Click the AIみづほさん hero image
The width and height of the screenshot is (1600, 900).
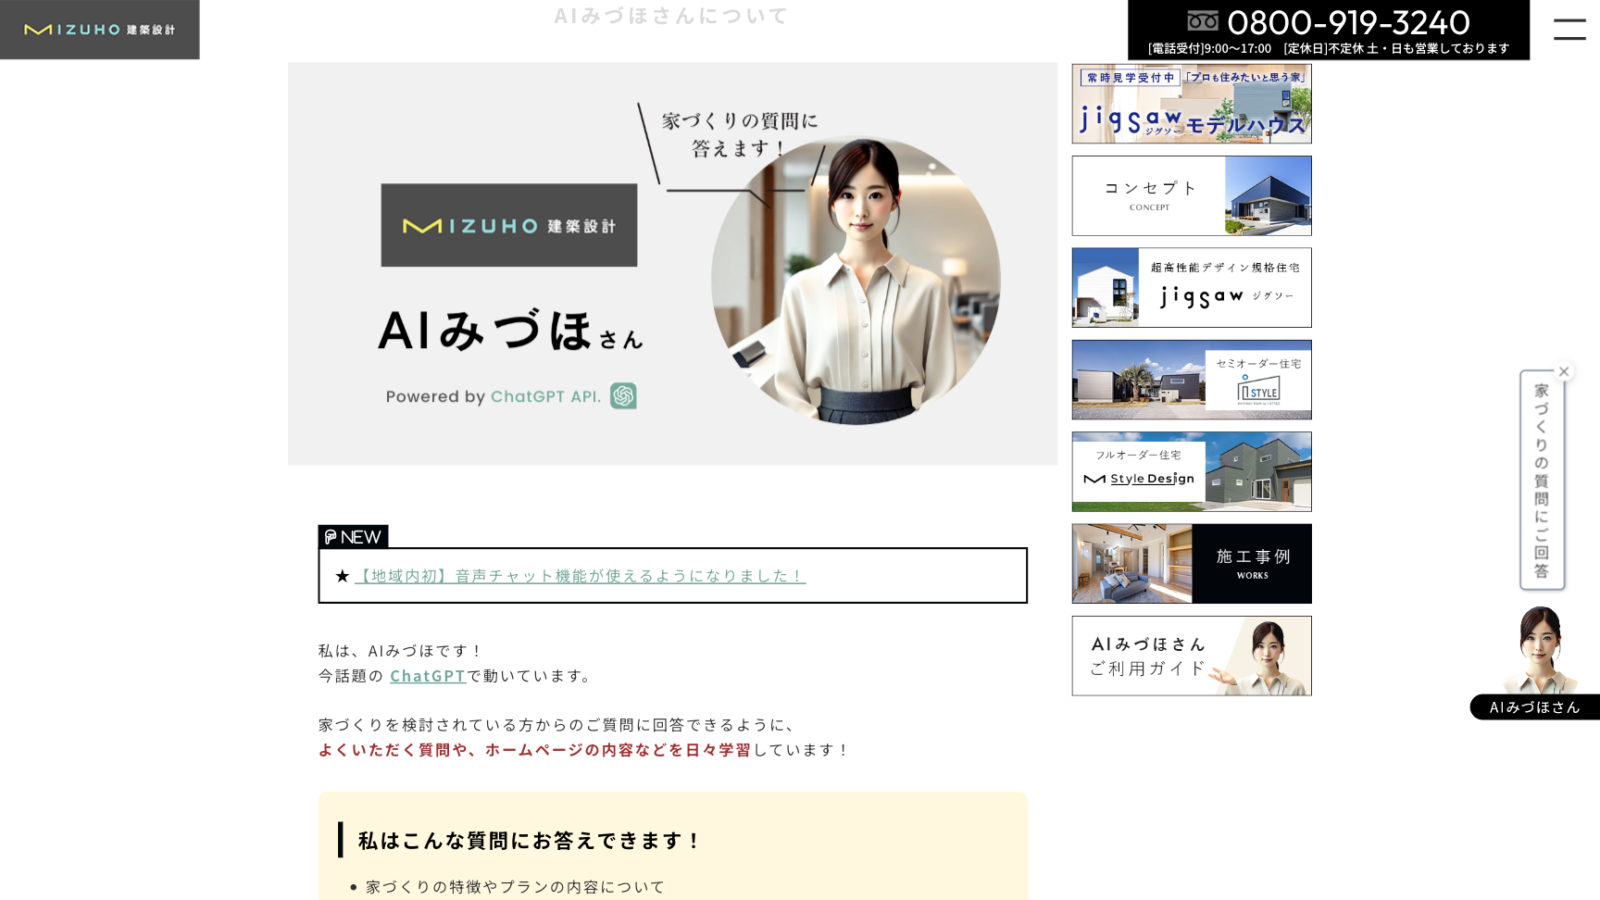pyautogui.click(x=673, y=264)
